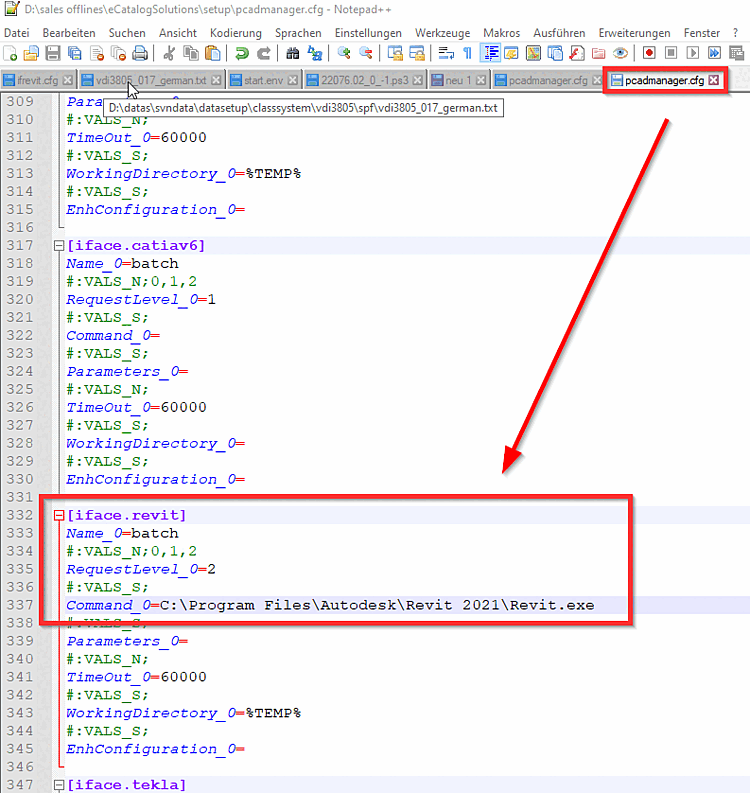This screenshot has height=793, width=750.
Task: Toggle the indent guide button
Action: coord(490,53)
